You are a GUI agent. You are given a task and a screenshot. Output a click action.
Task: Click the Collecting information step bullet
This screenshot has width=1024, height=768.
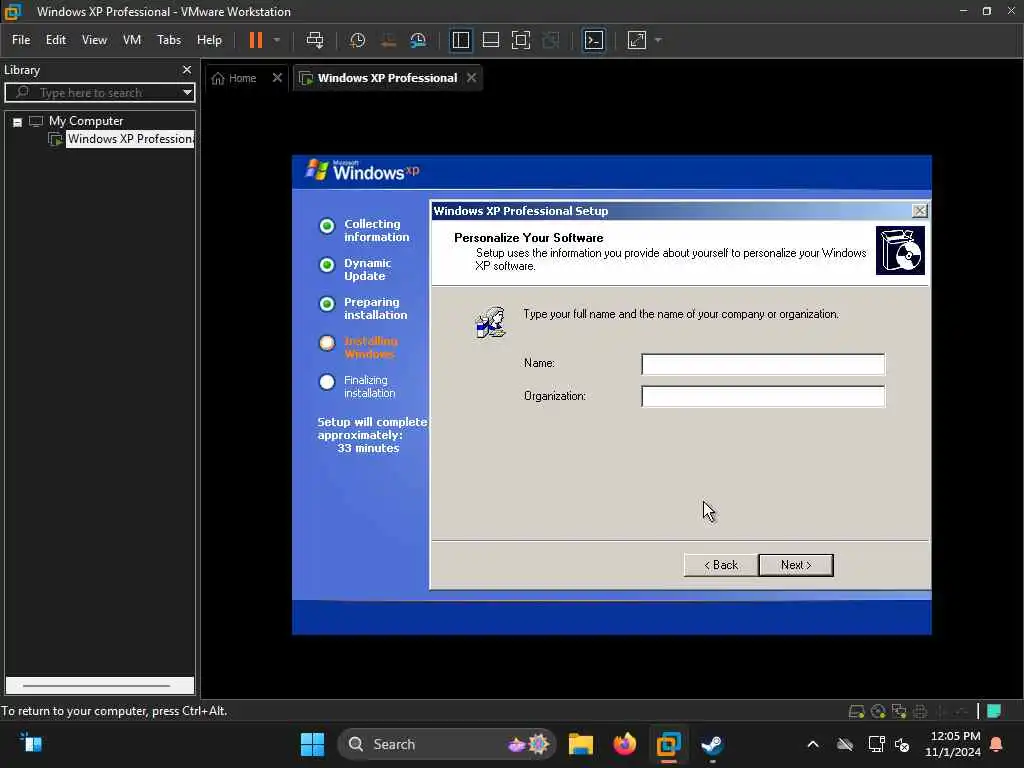pos(327,226)
